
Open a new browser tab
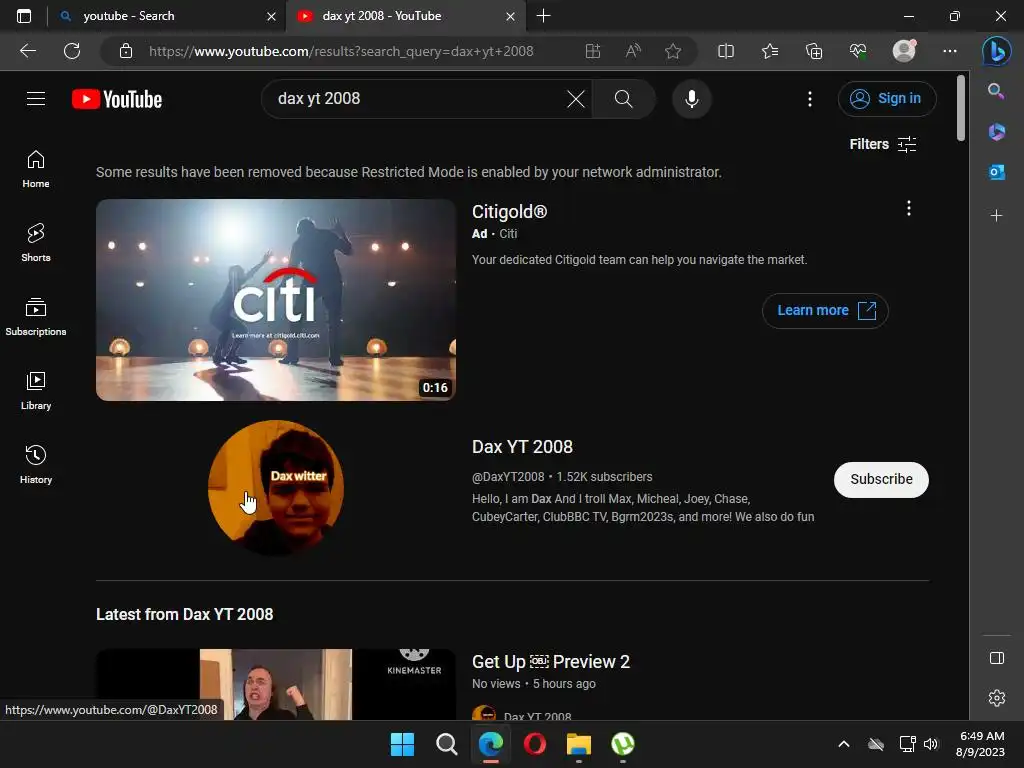coord(543,16)
